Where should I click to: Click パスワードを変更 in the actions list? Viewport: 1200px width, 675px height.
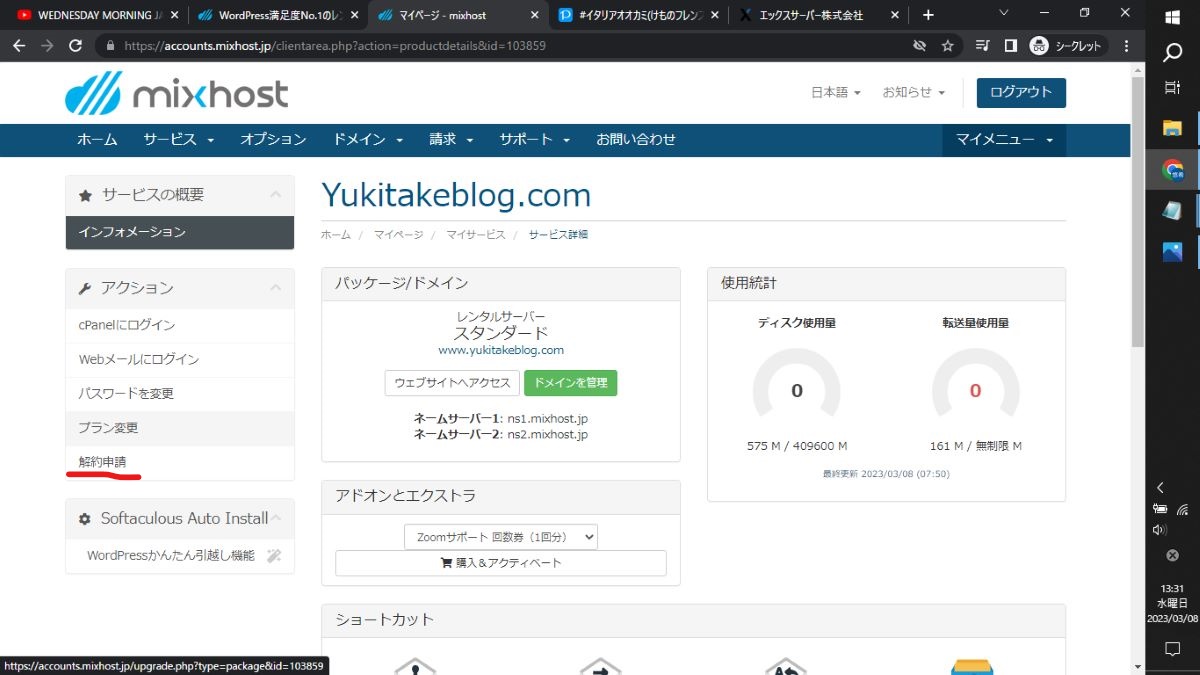pos(180,393)
